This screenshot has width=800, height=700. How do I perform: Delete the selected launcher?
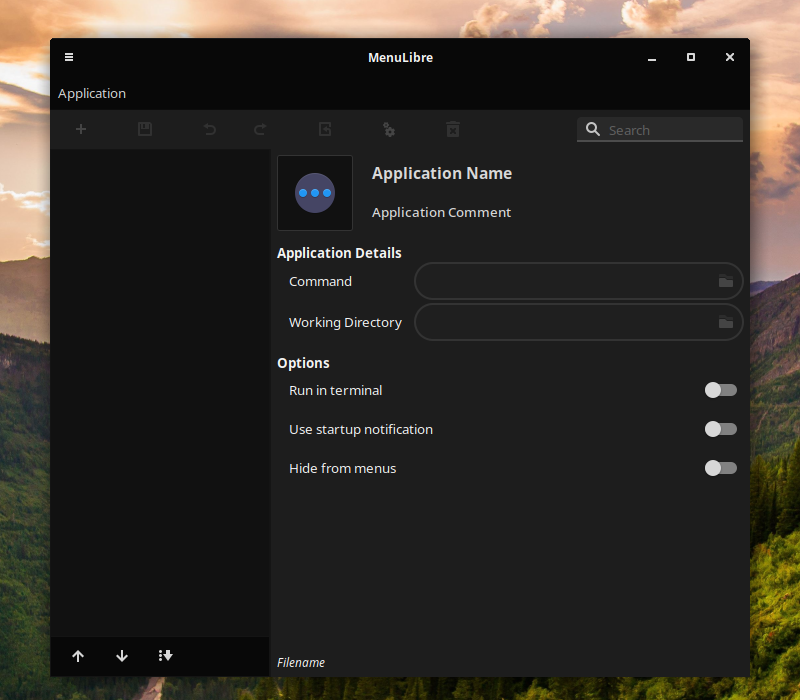click(x=453, y=129)
